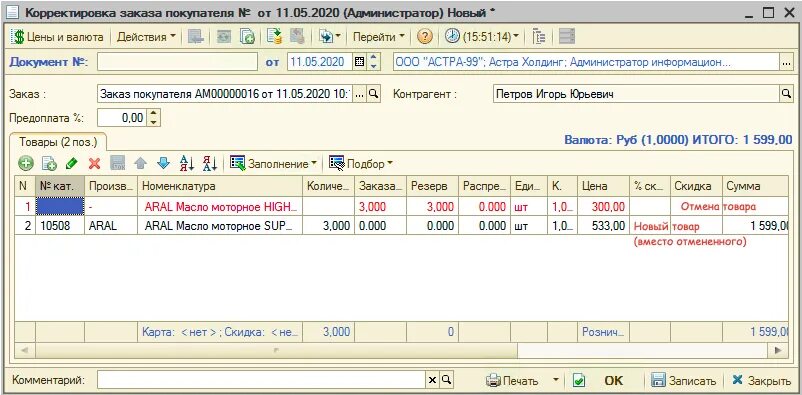The height and width of the screenshot is (395, 802).
Task: Sort descending with the Я-А icon
Action: click(210, 164)
